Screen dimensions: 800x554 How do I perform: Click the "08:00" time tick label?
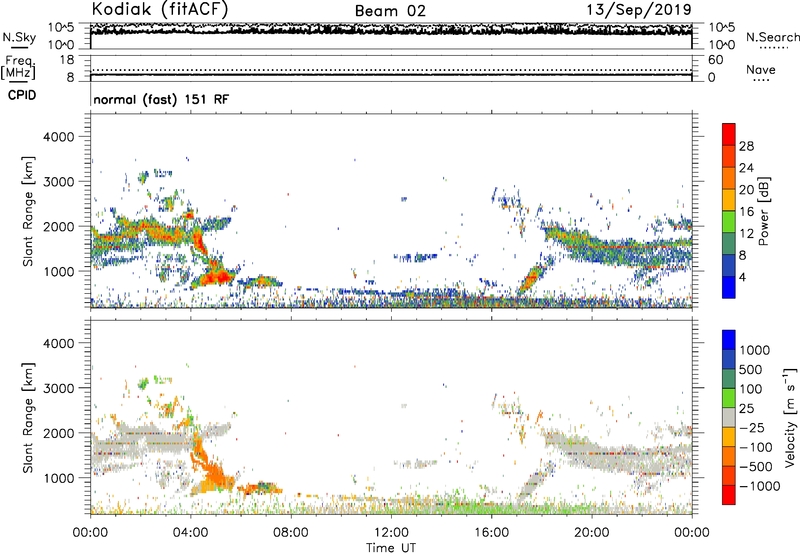pos(290,533)
